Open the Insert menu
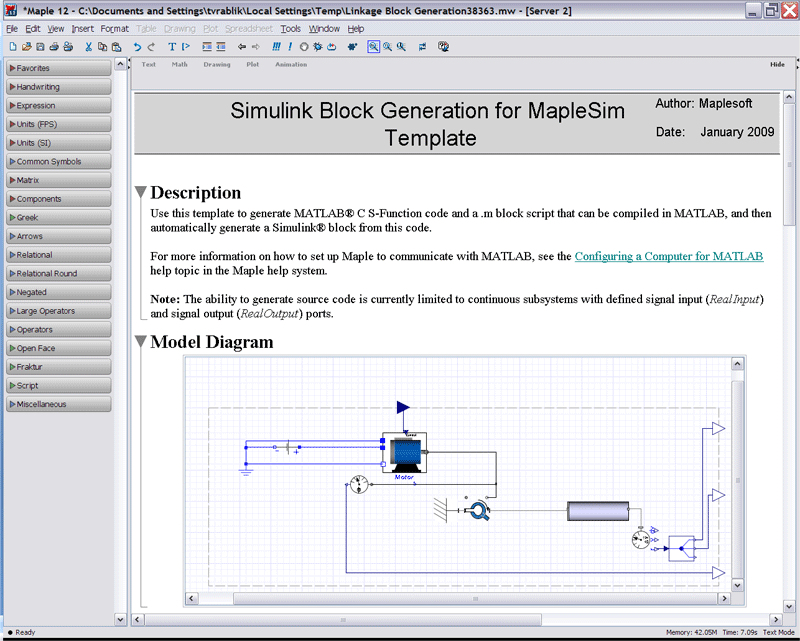Image resolution: width=800 pixels, height=641 pixels. click(82, 29)
